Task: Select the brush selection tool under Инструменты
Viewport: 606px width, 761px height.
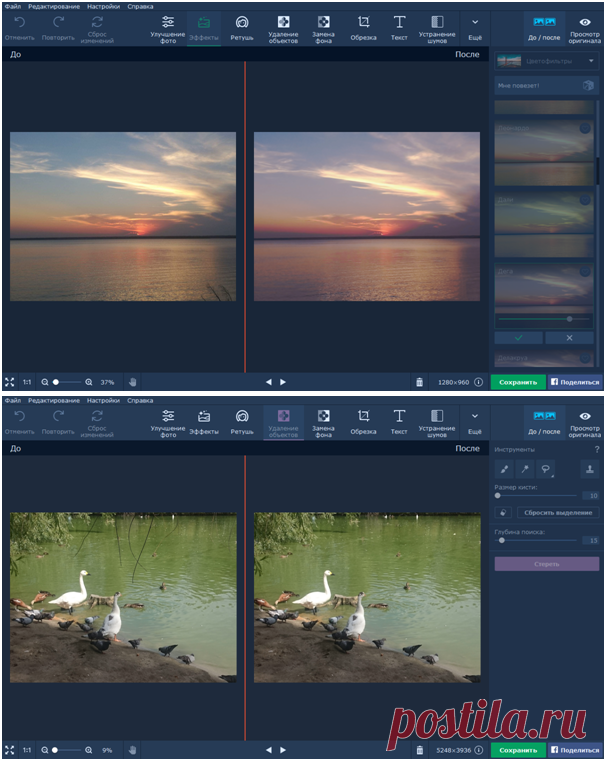Action: [x=504, y=469]
